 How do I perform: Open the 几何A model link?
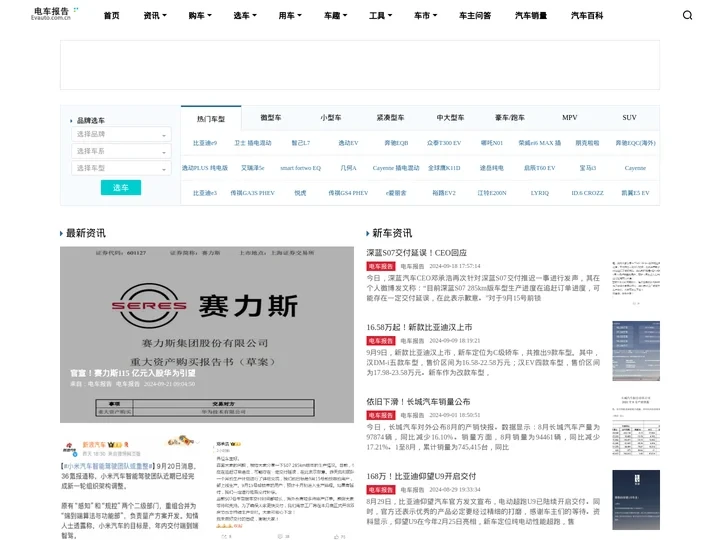pyautogui.click(x=348, y=168)
